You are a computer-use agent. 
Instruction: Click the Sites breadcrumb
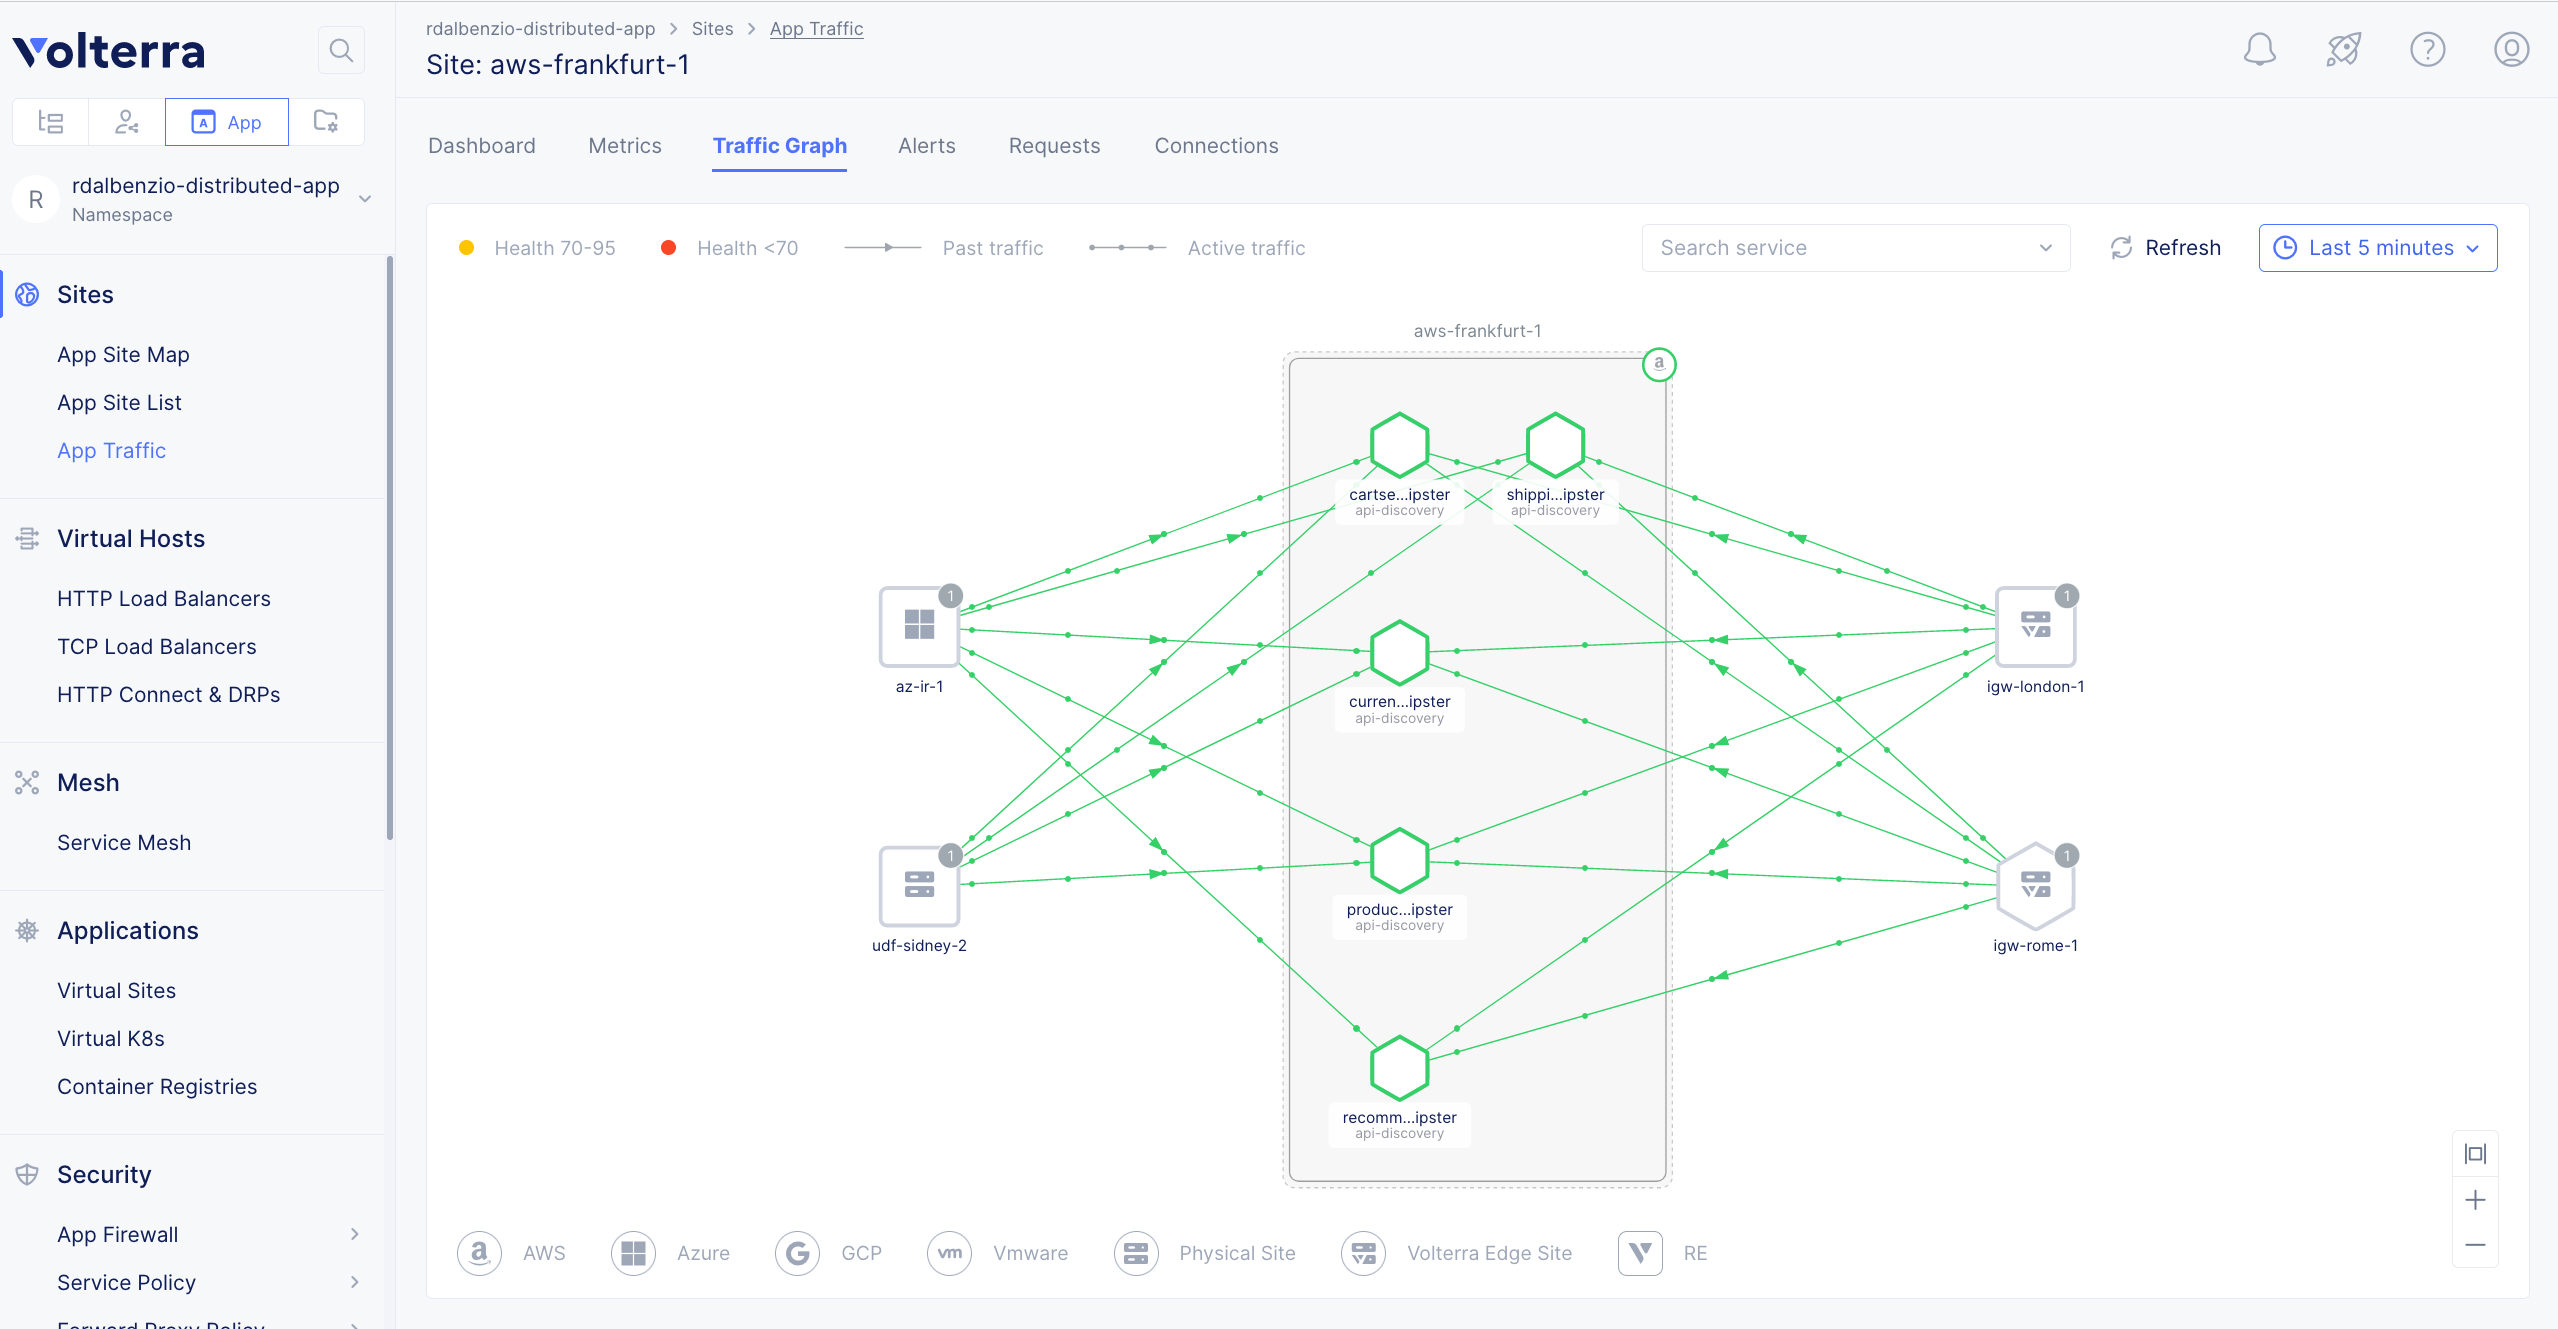(712, 29)
